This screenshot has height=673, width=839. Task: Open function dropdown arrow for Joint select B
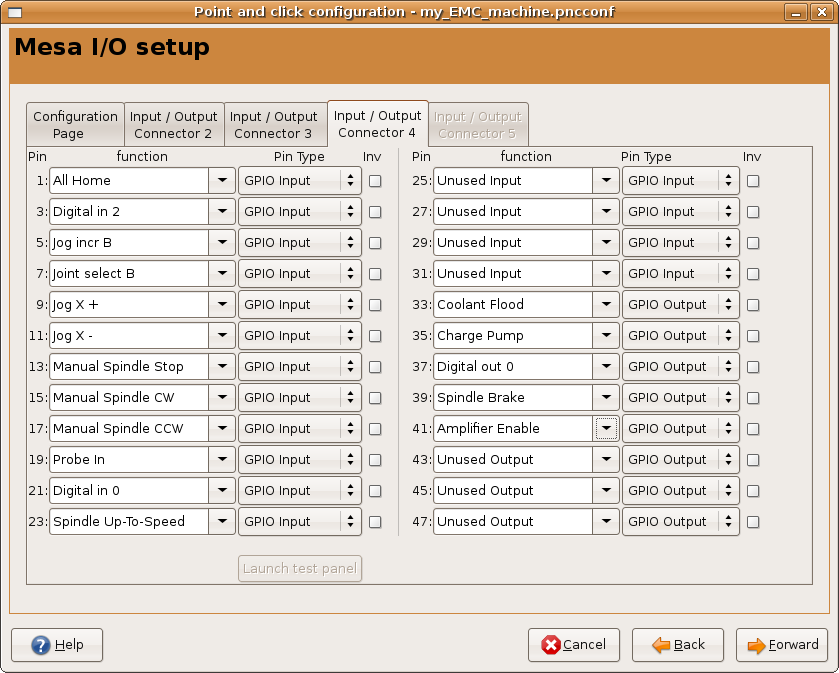coord(222,273)
